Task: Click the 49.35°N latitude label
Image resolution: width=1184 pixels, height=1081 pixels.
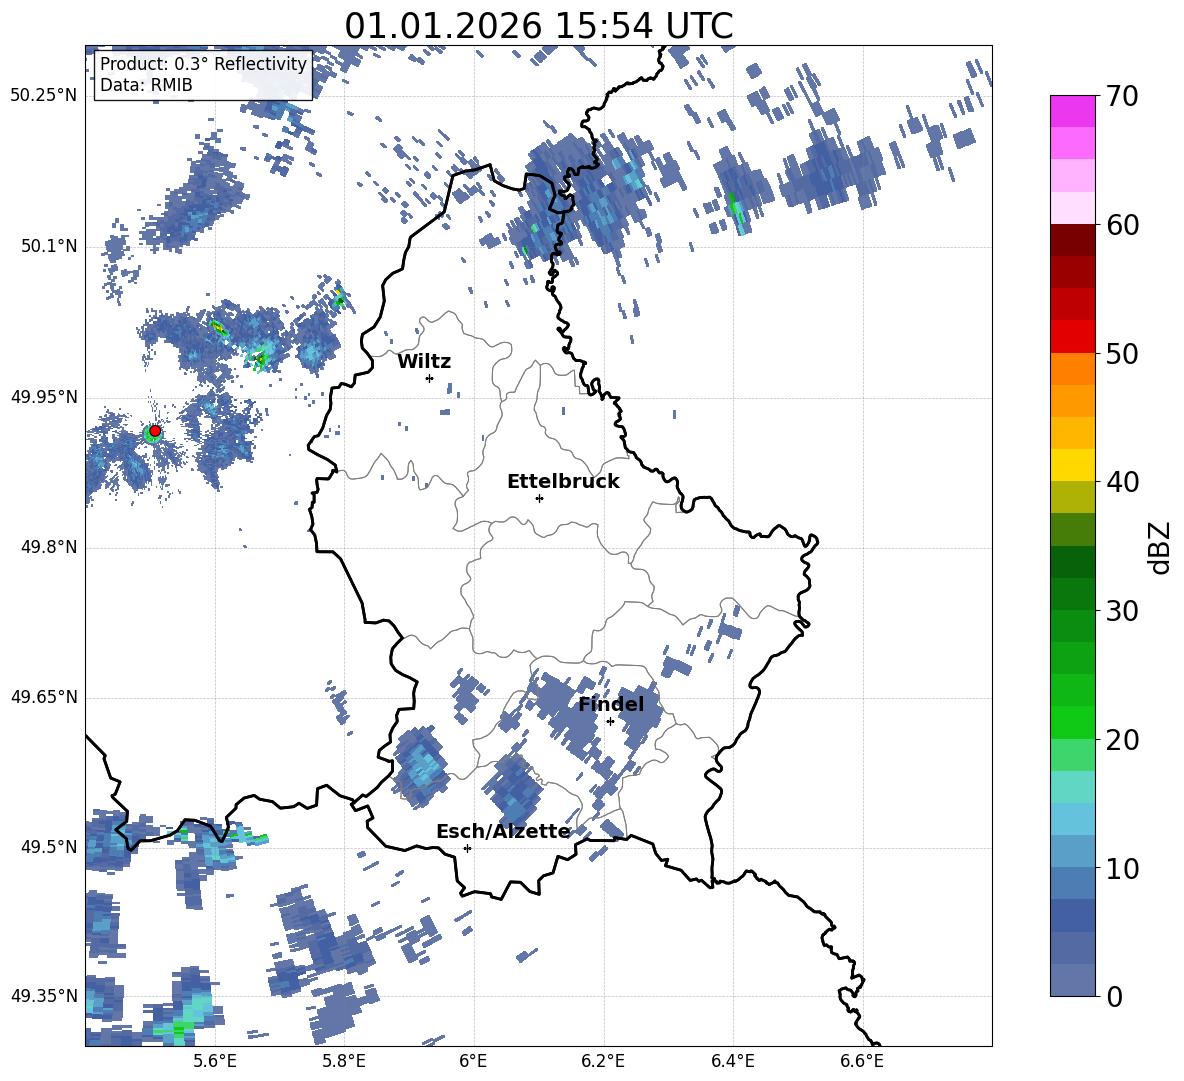Action: click(x=44, y=996)
